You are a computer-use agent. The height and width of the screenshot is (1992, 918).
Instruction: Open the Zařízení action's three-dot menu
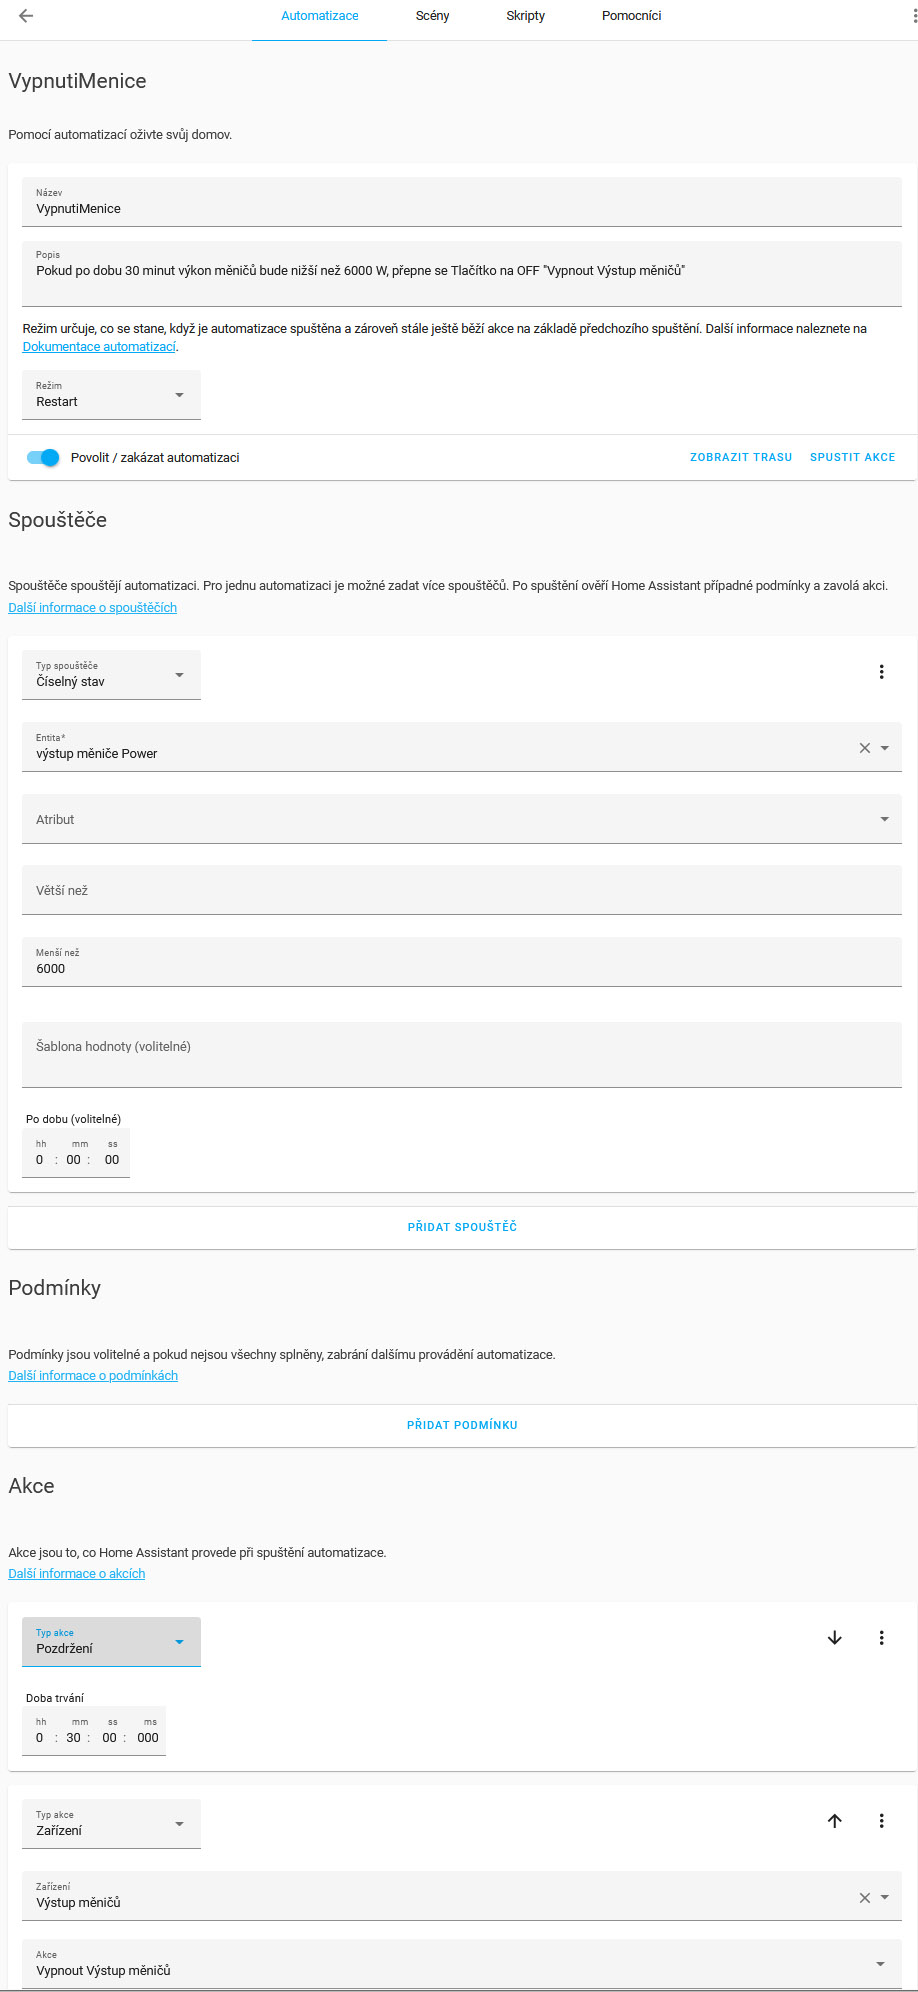881,1821
